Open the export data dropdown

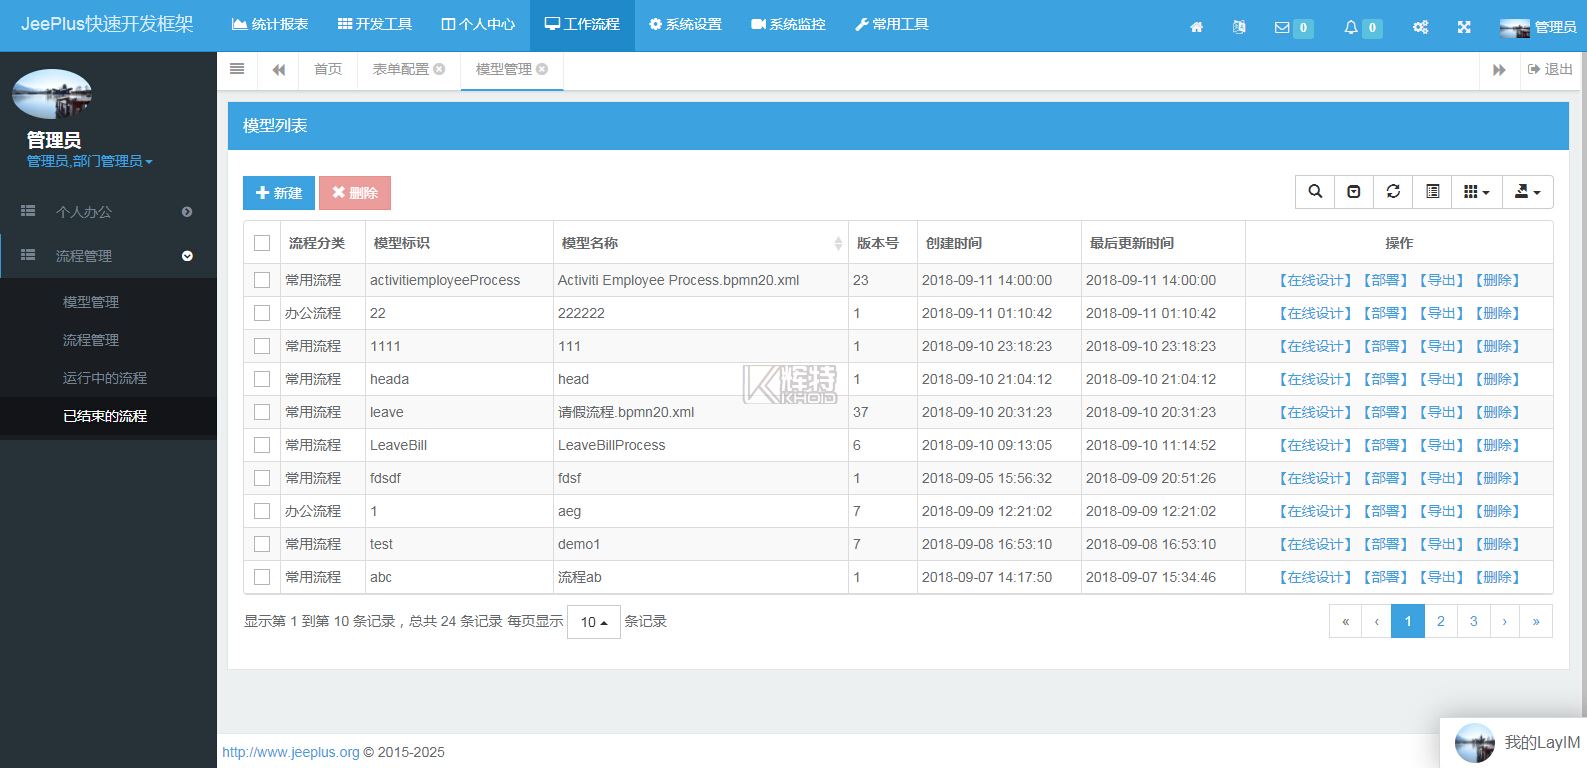pyautogui.click(x=1528, y=192)
